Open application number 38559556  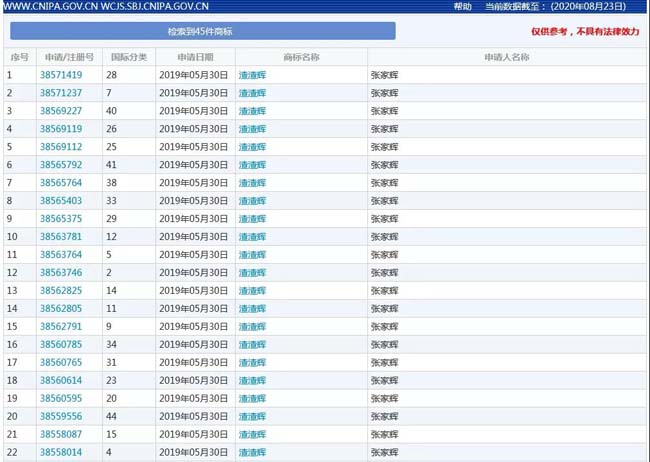click(x=61, y=417)
